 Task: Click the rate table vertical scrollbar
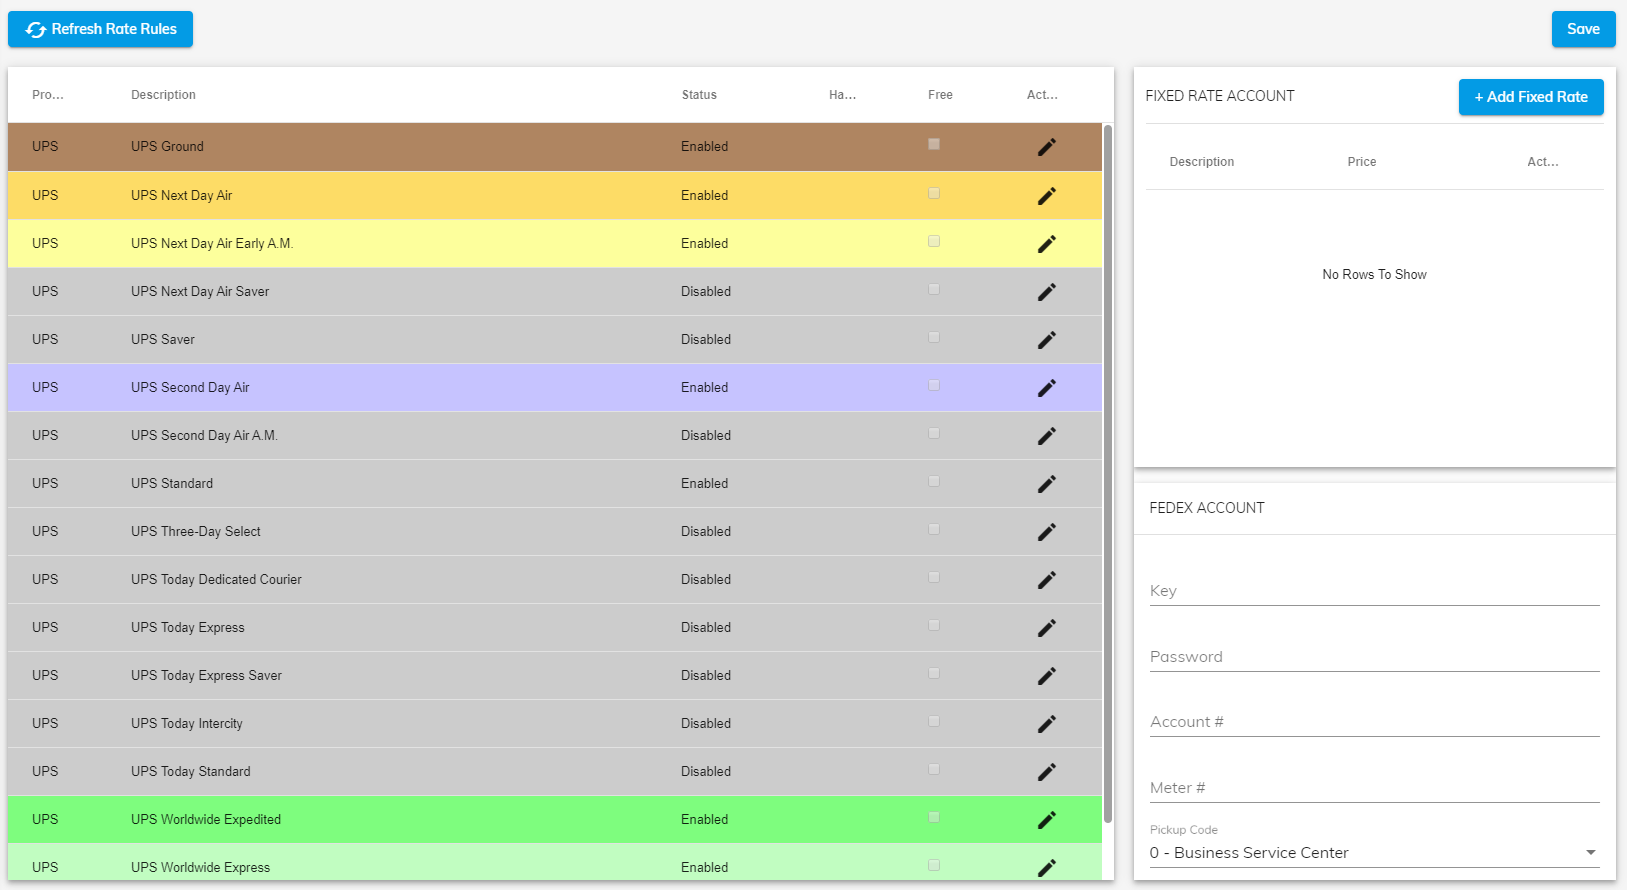[x=1107, y=470]
